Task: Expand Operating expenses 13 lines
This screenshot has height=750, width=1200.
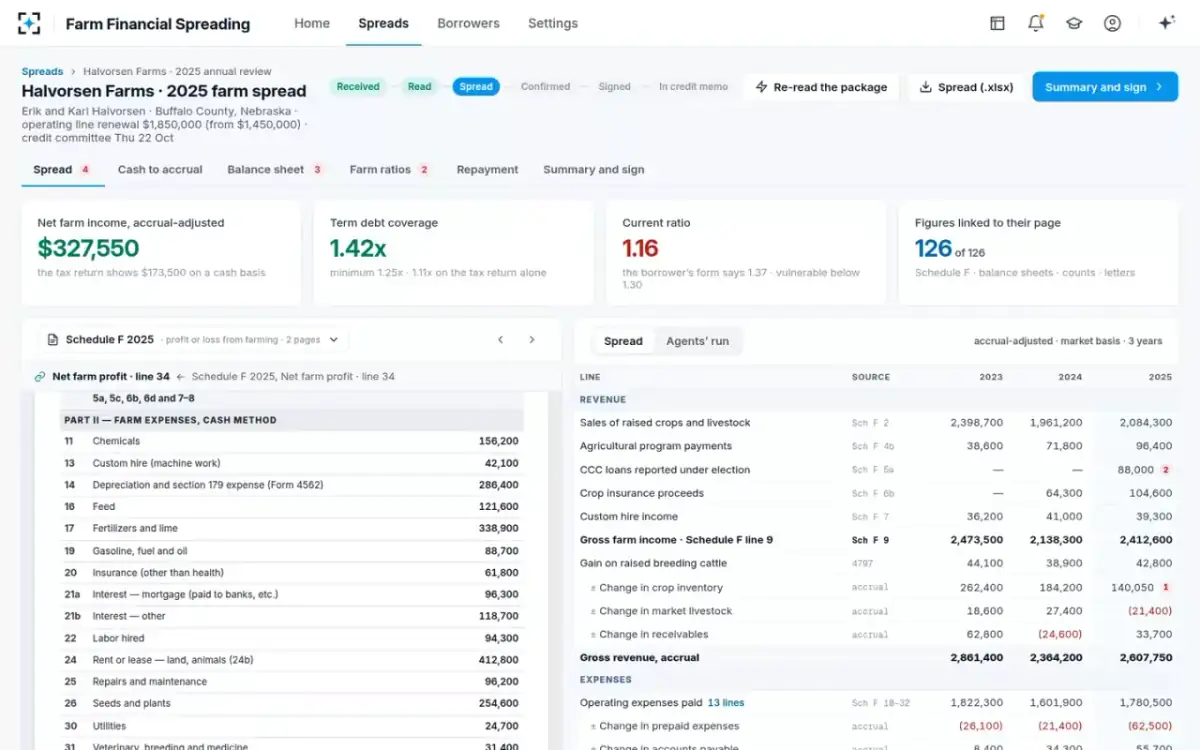Action: click(725, 703)
